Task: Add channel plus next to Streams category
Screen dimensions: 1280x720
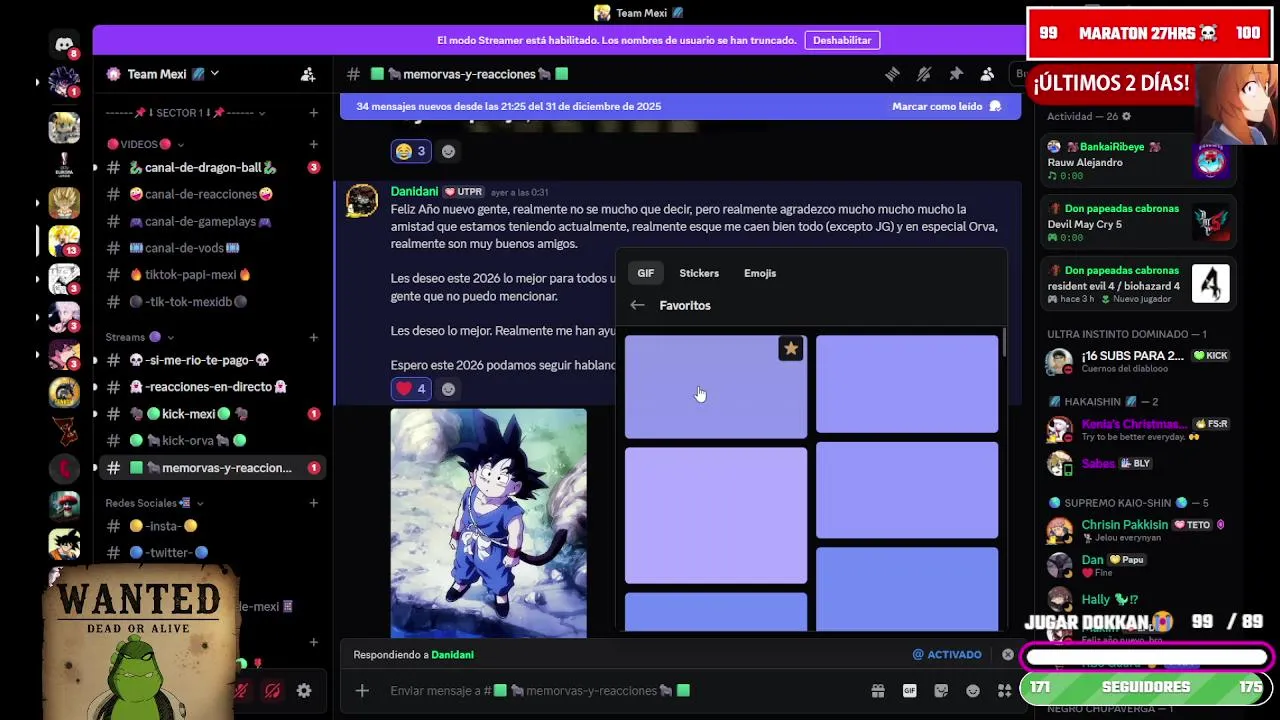Action: click(313, 337)
